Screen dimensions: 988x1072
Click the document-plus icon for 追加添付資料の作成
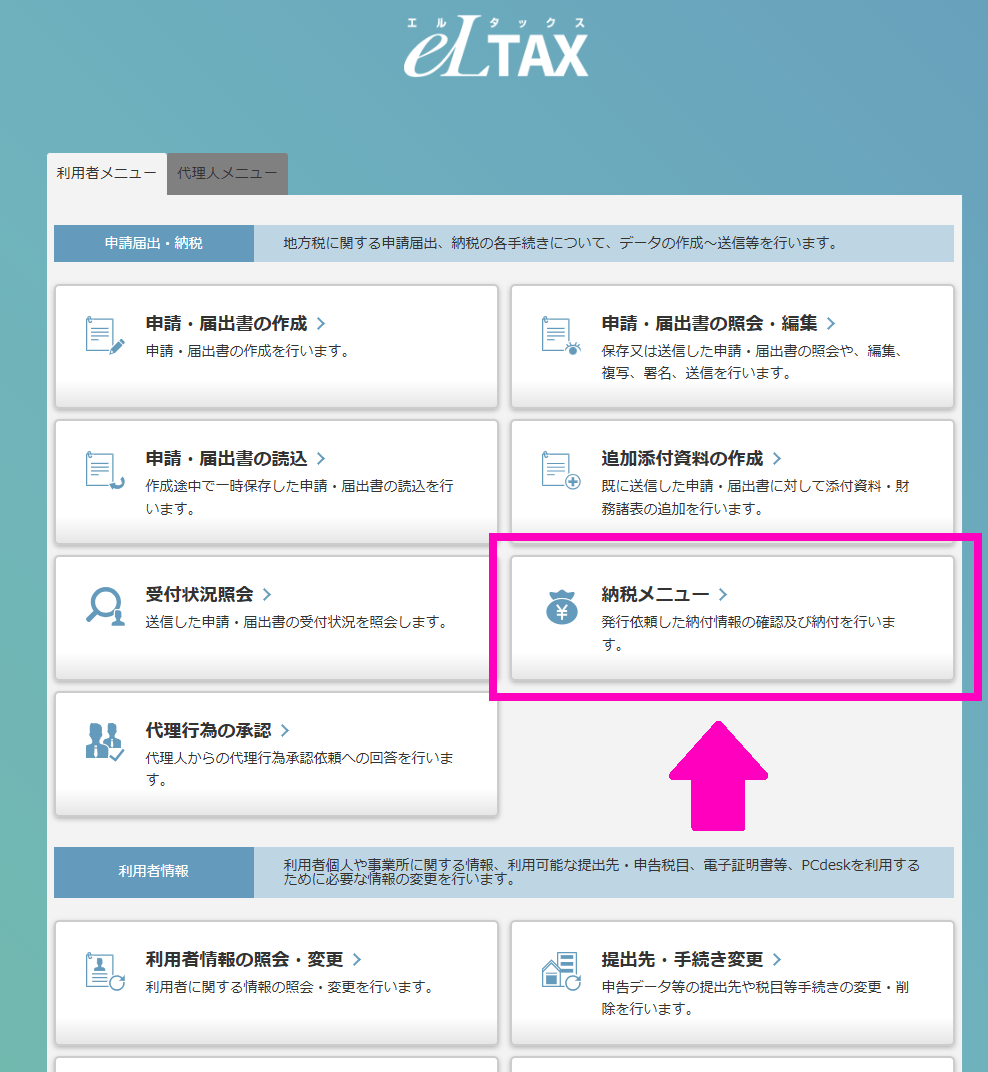click(x=558, y=470)
